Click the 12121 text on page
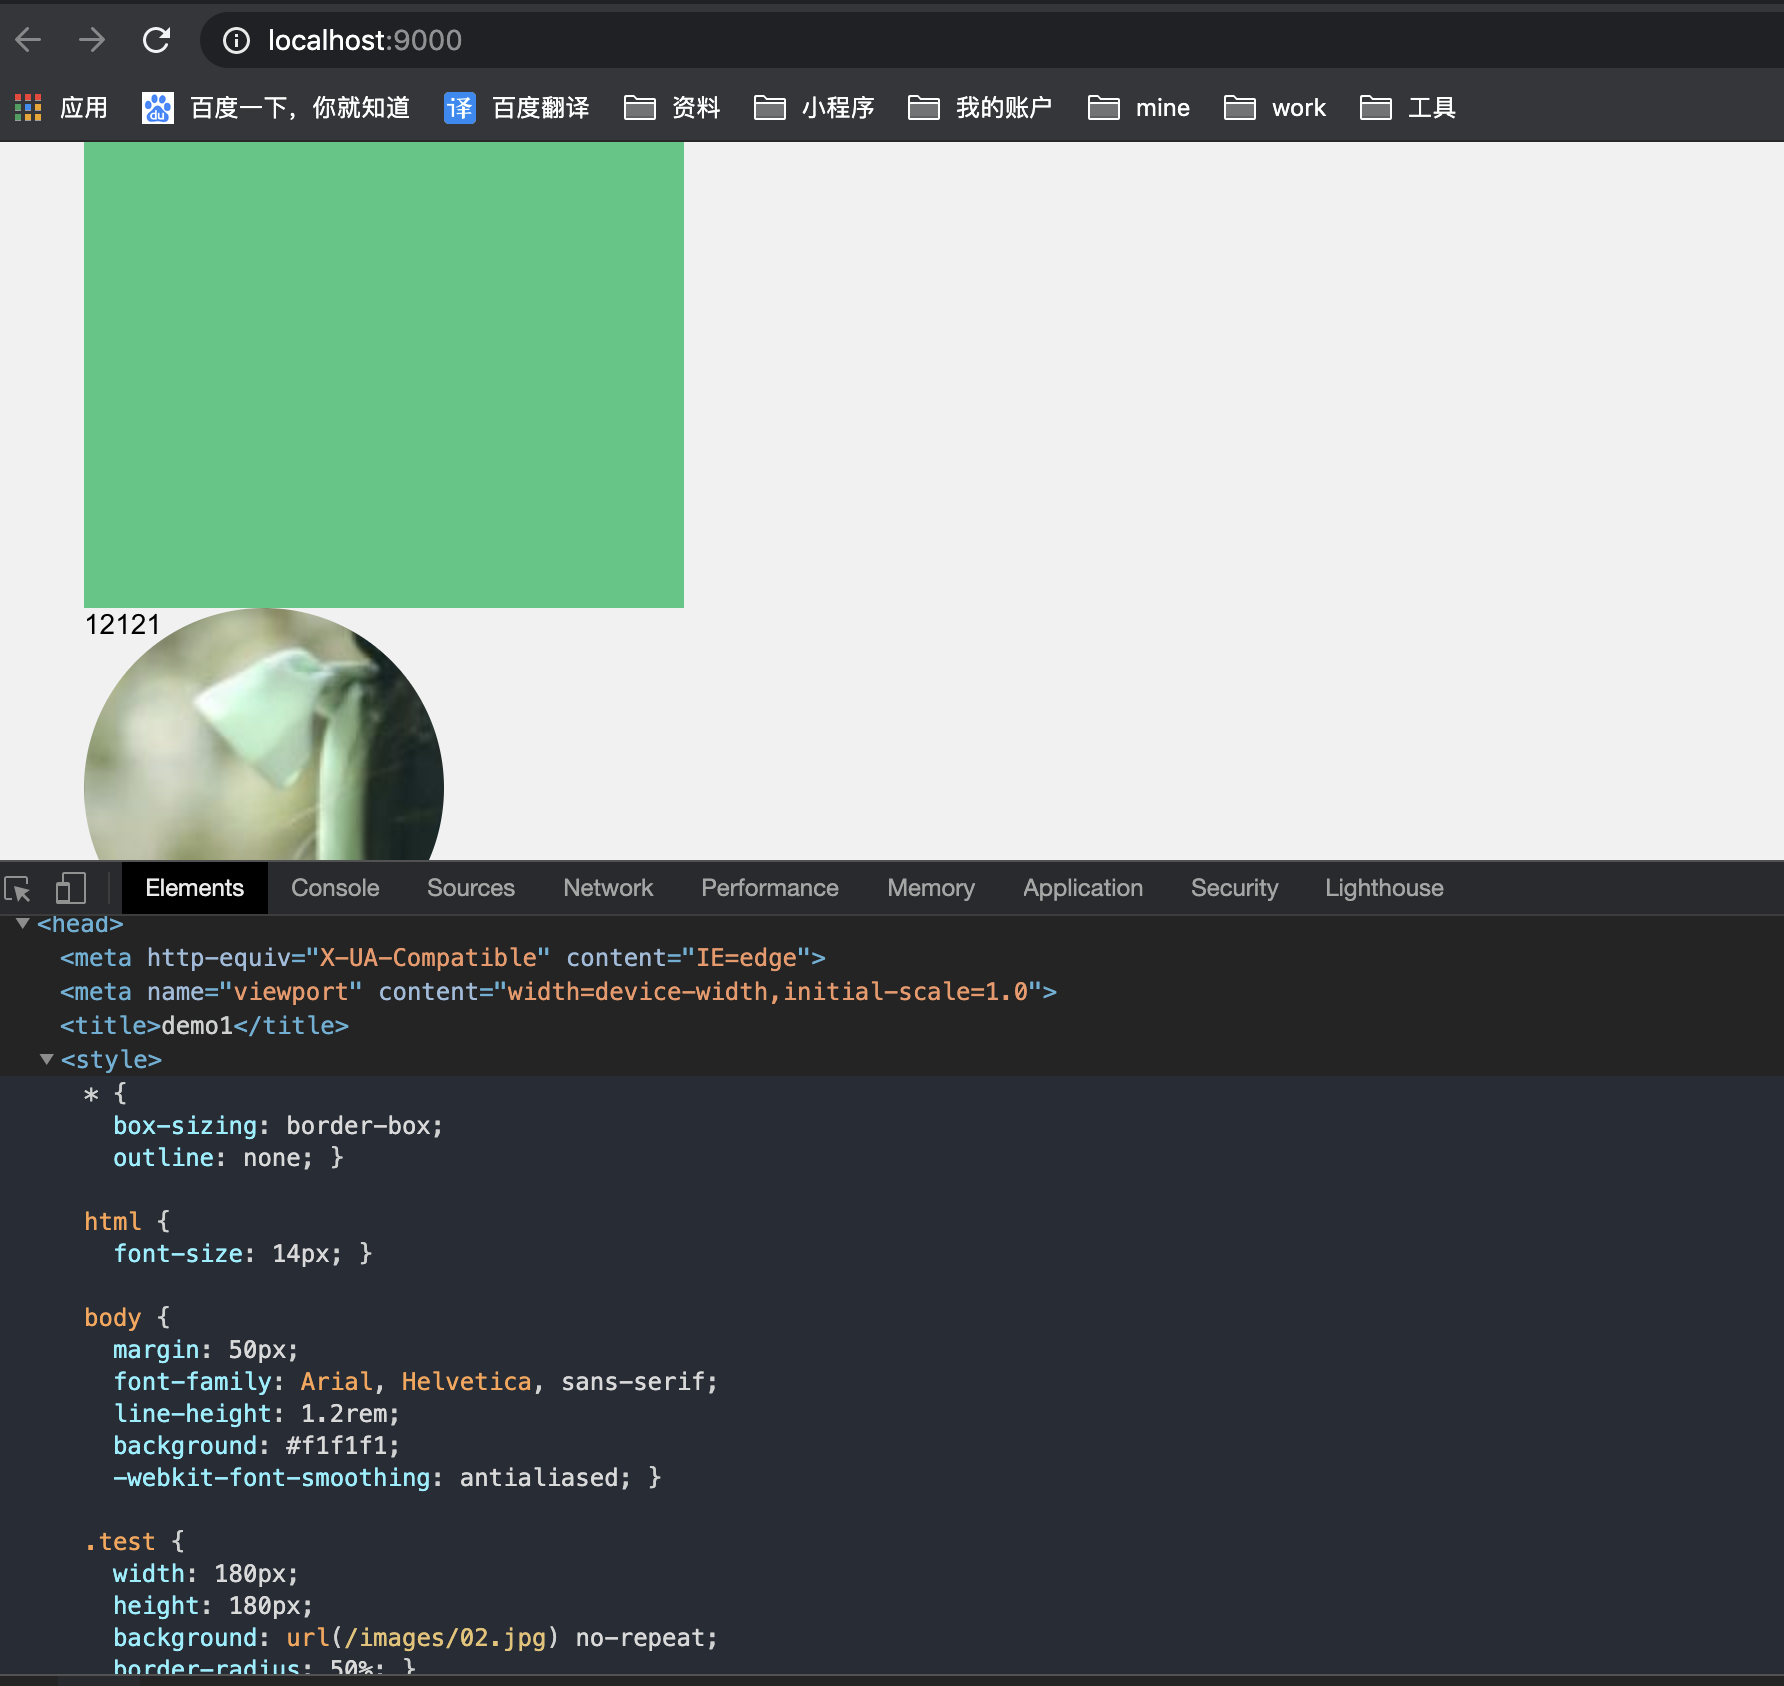The image size is (1784, 1686). click(x=123, y=625)
